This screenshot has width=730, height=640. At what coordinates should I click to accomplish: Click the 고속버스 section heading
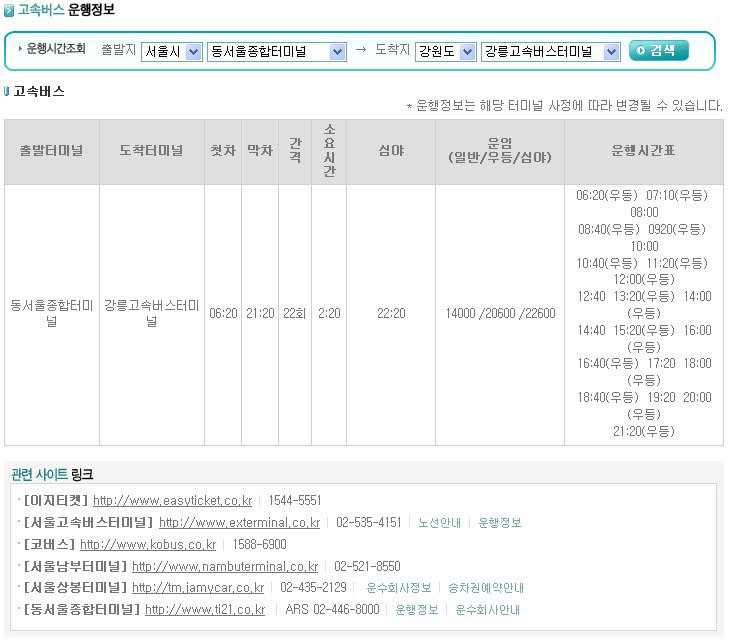[39, 91]
